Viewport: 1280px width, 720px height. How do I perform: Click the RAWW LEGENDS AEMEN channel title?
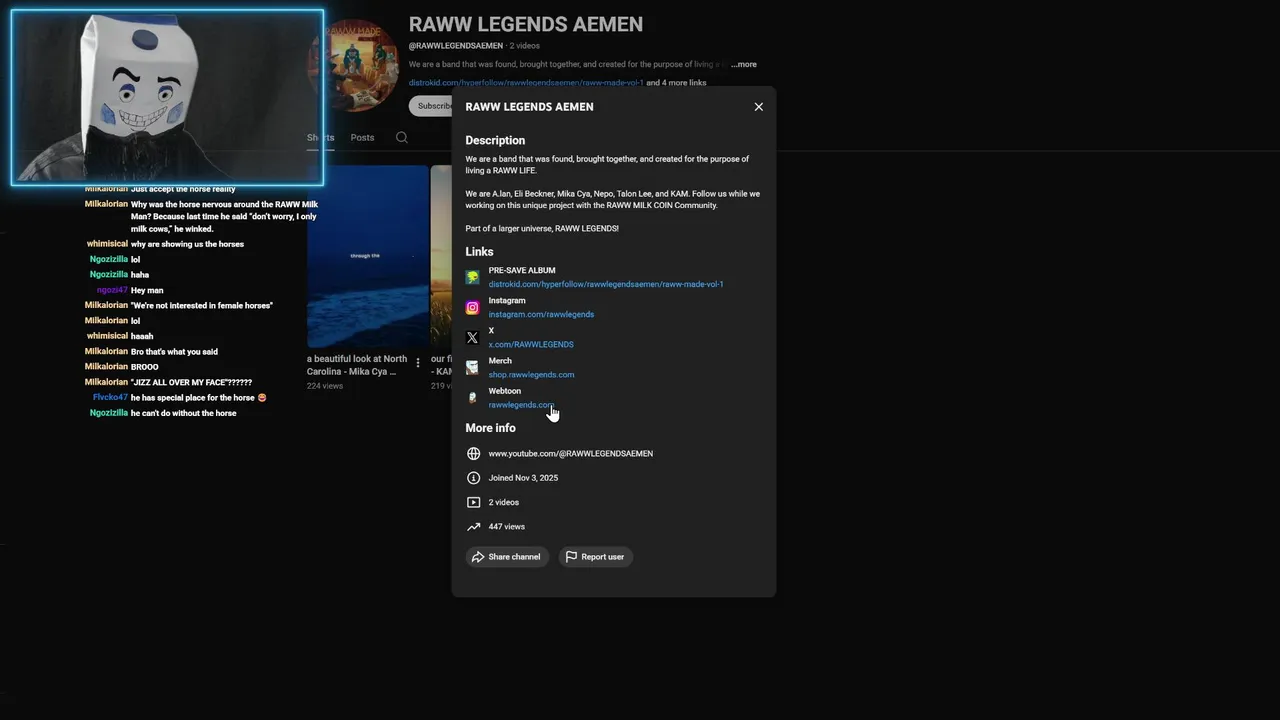[x=526, y=24]
